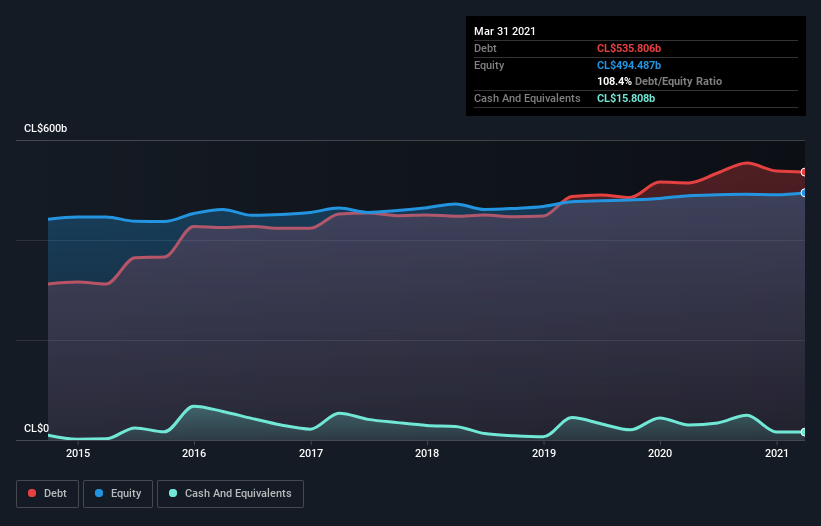This screenshot has width=821, height=526.
Task: Click the CL$15.808b cash value
Action: coord(626,98)
